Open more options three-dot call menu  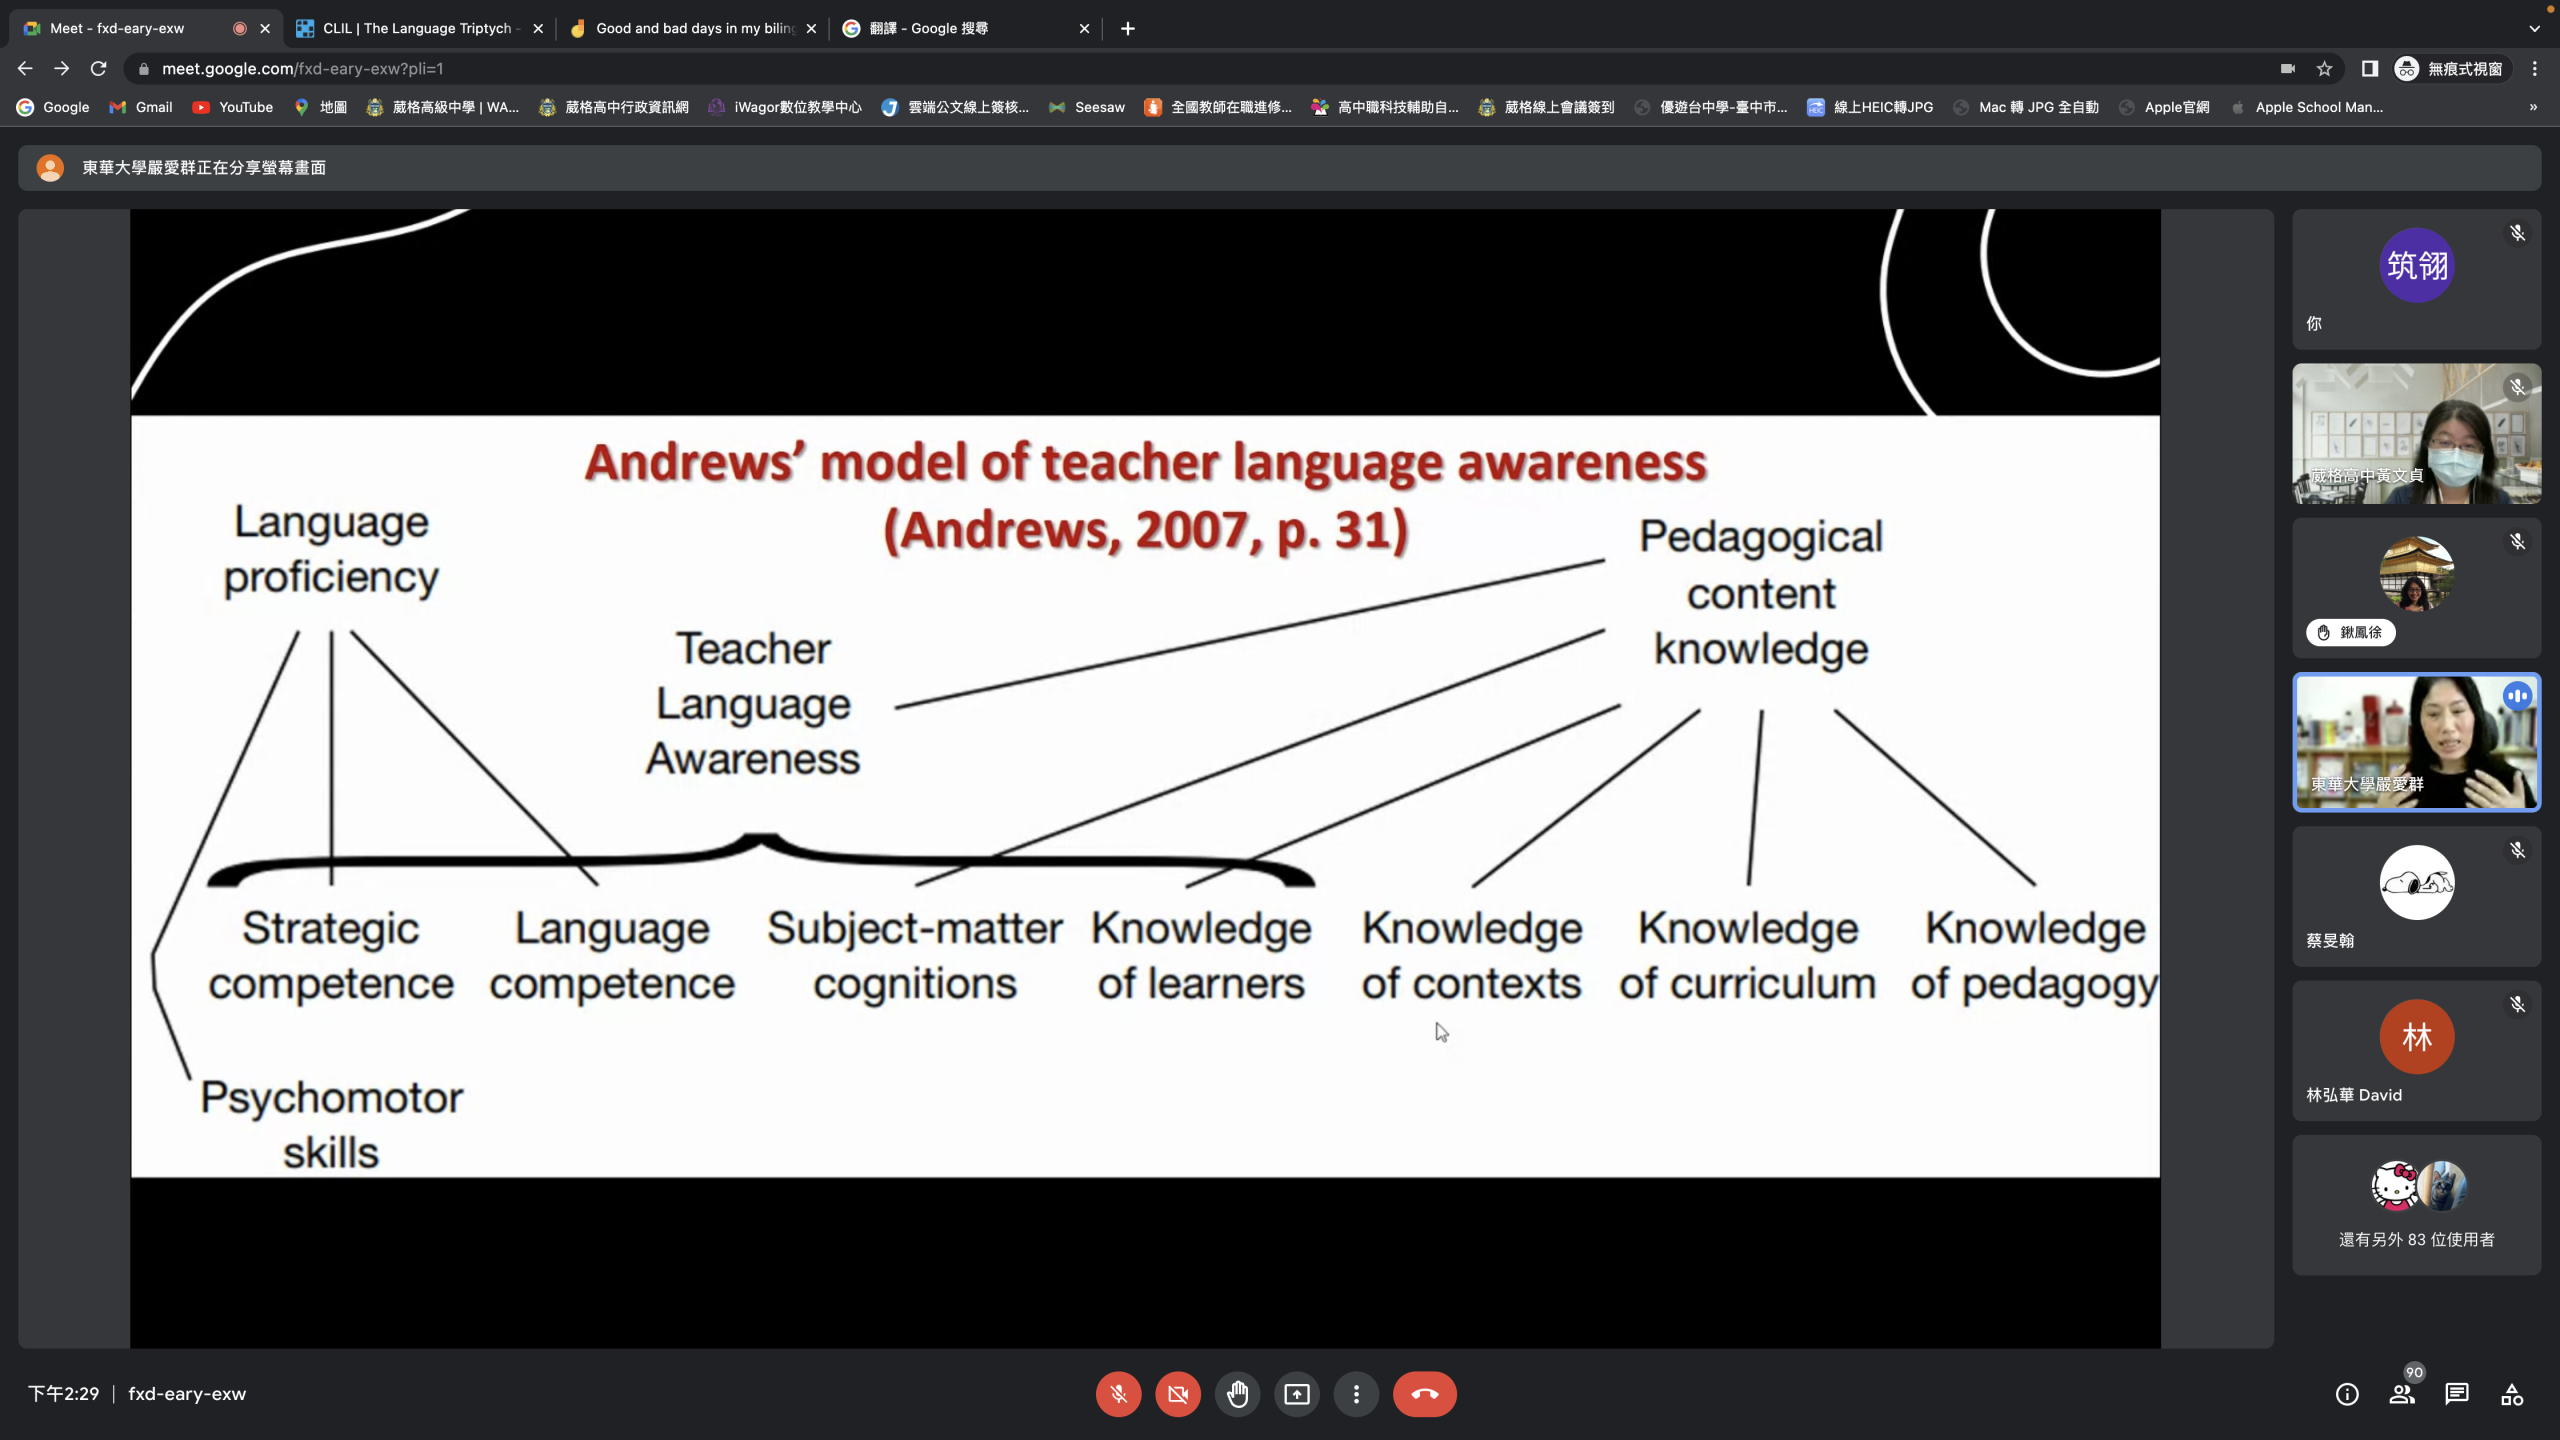pyautogui.click(x=1356, y=1394)
